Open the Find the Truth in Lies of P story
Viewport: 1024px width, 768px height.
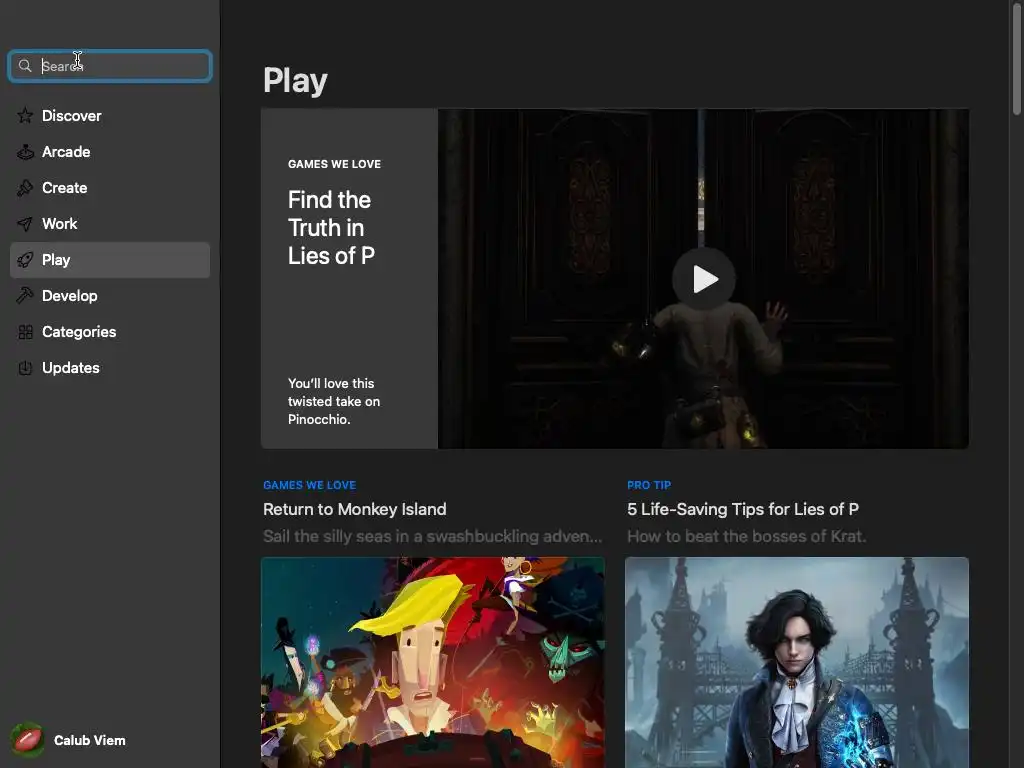coord(330,228)
